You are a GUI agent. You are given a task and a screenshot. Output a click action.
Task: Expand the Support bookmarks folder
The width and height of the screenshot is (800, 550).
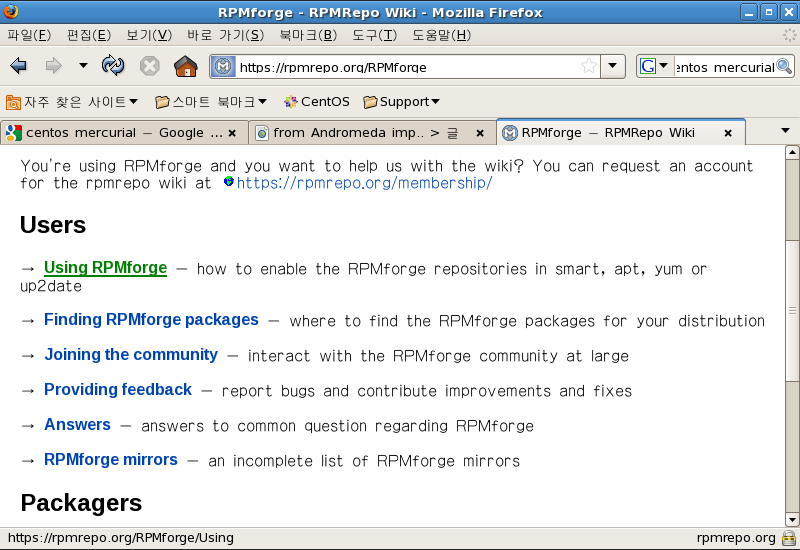coord(401,102)
